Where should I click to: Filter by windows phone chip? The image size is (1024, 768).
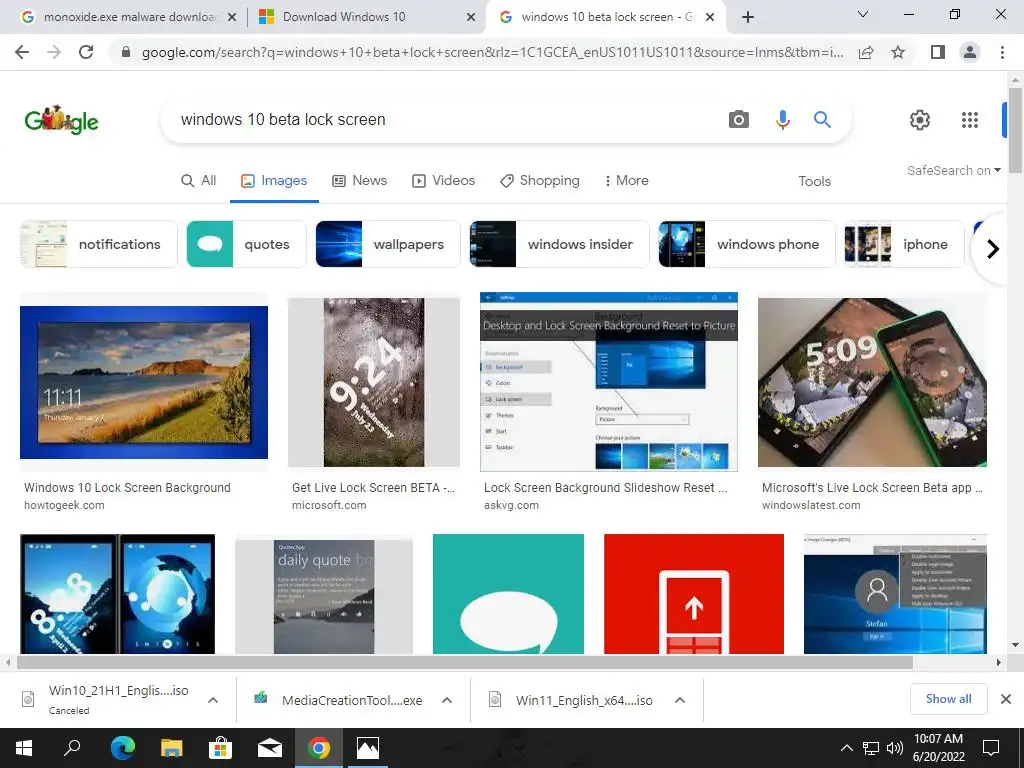(x=746, y=244)
